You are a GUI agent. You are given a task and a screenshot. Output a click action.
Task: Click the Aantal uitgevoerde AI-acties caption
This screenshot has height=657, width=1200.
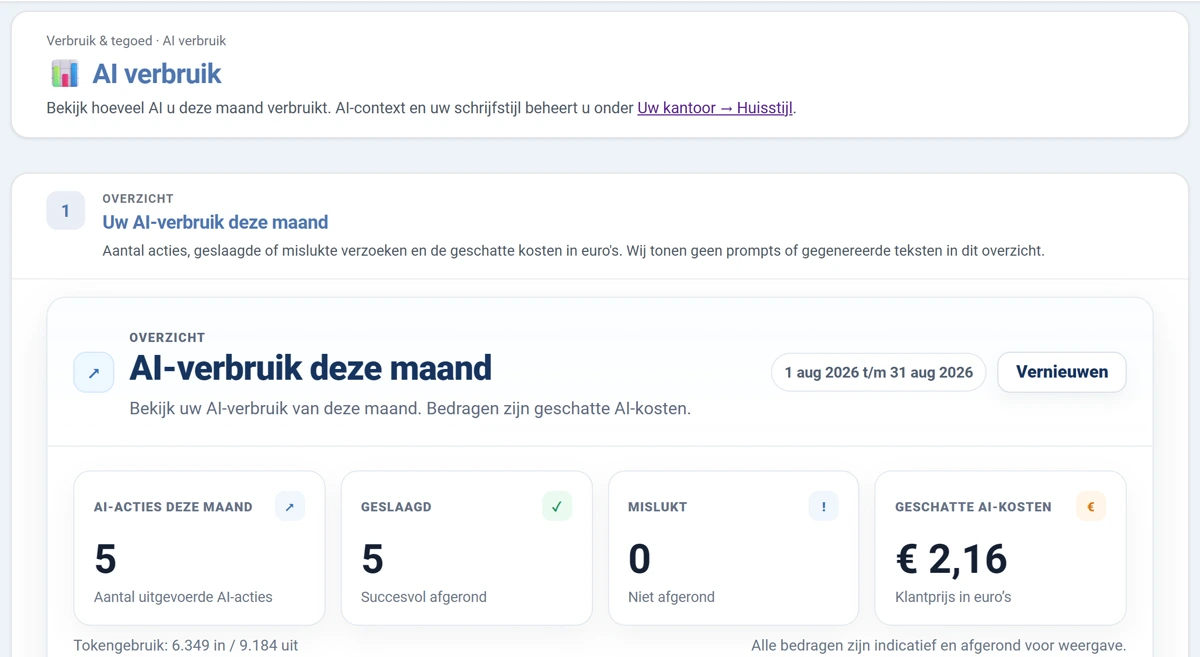click(183, 597)
